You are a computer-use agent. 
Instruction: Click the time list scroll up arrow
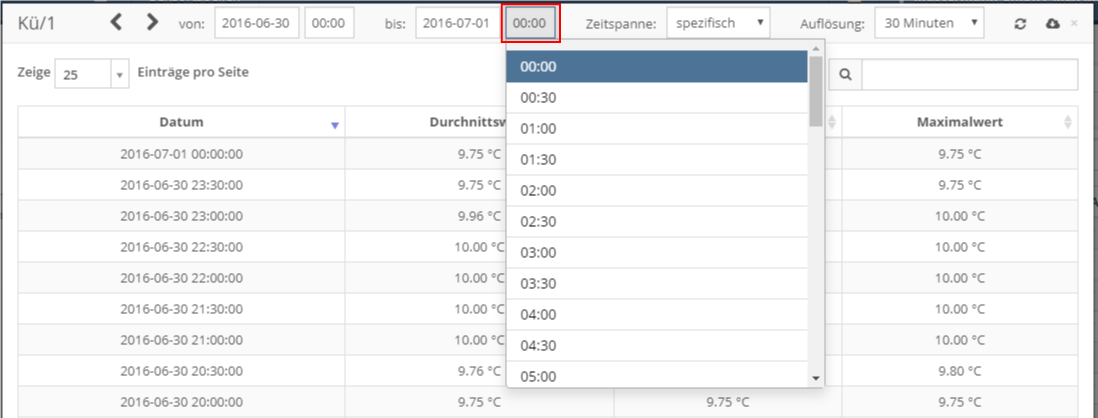[815, 48]
